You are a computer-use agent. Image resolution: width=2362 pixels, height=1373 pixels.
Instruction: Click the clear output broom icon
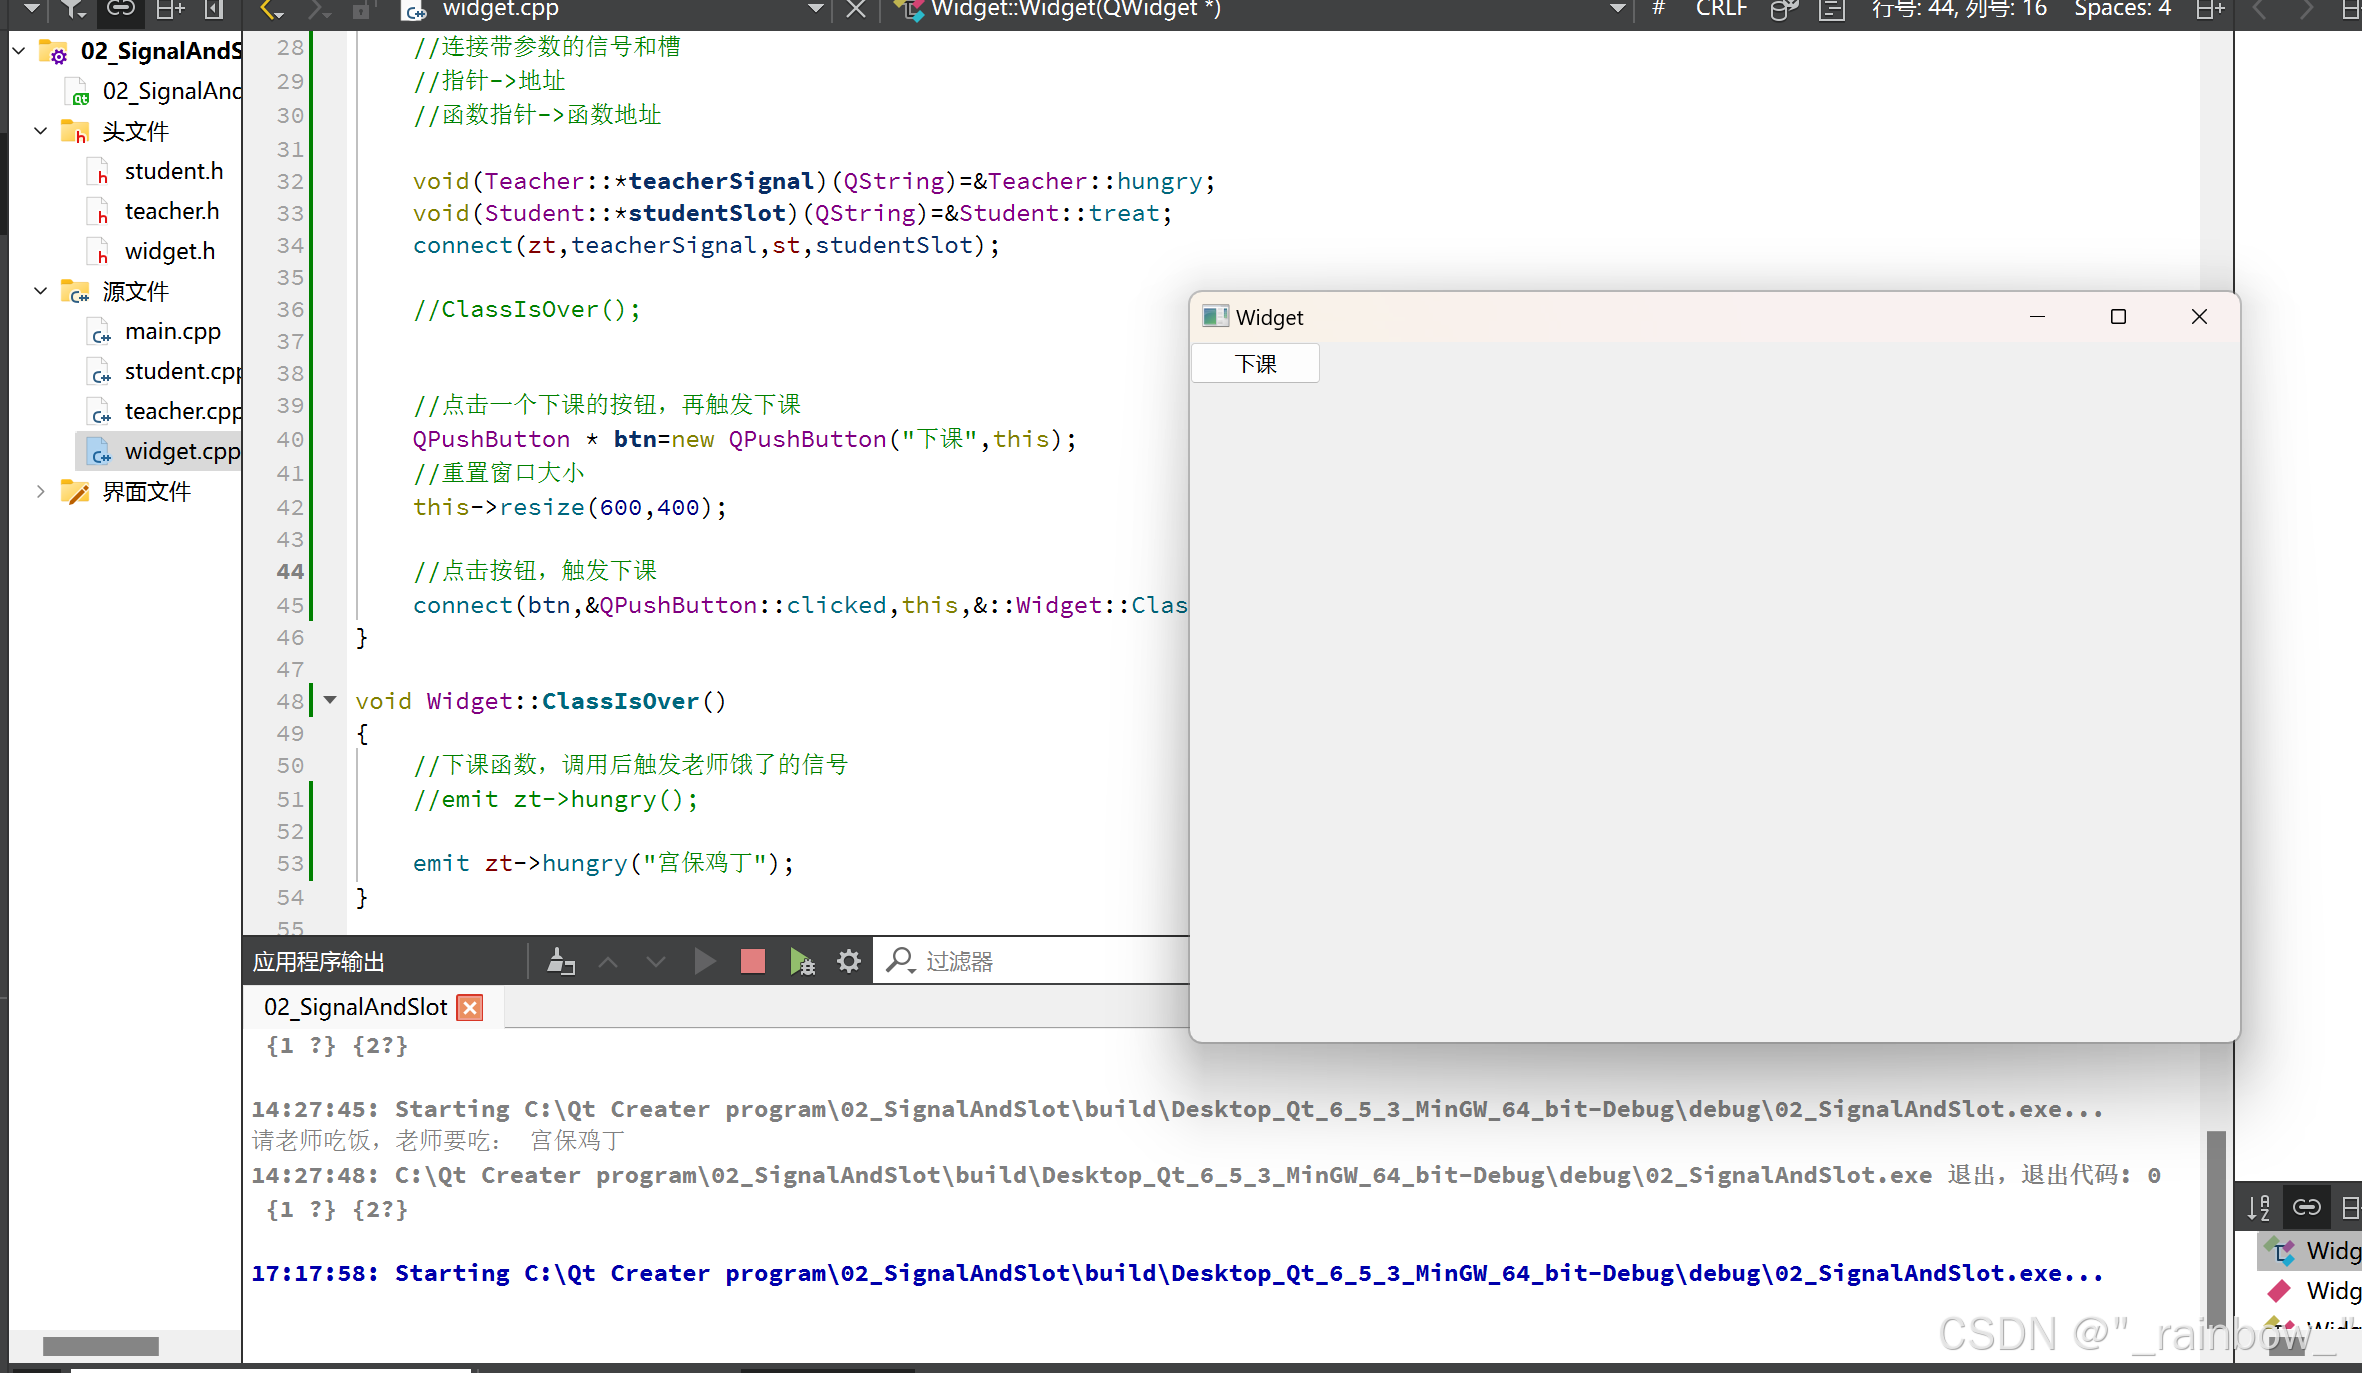[x=561, y=961]
